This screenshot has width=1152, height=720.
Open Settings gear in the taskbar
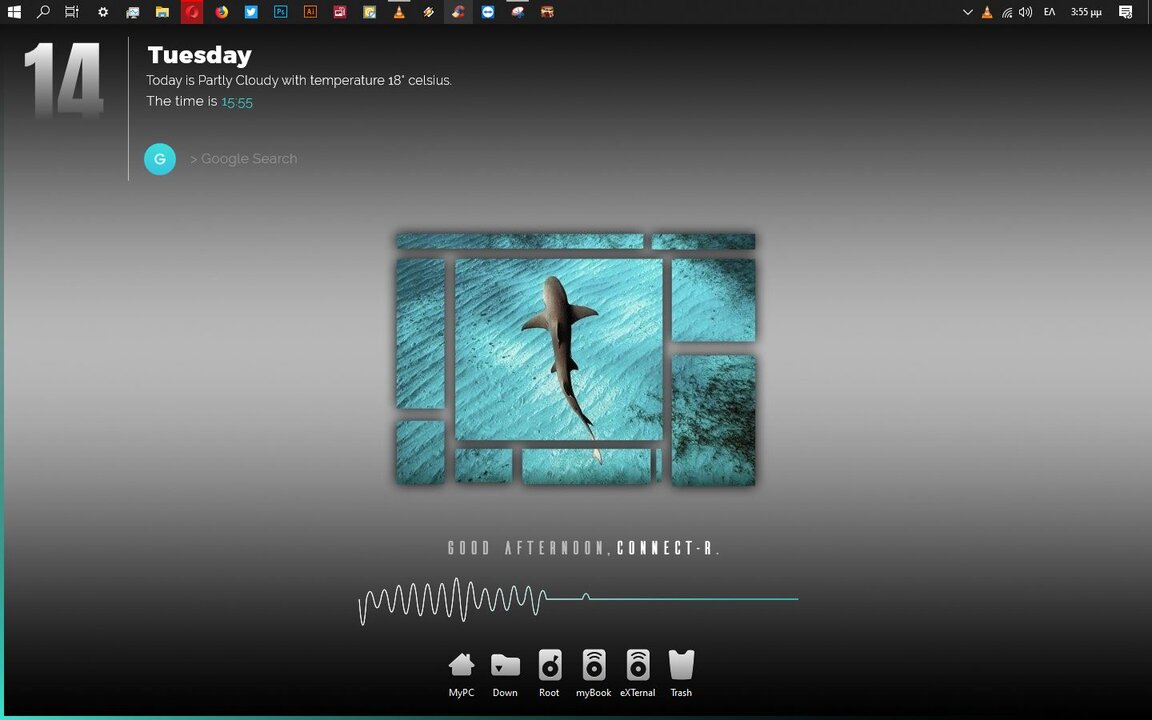point(103,12)
